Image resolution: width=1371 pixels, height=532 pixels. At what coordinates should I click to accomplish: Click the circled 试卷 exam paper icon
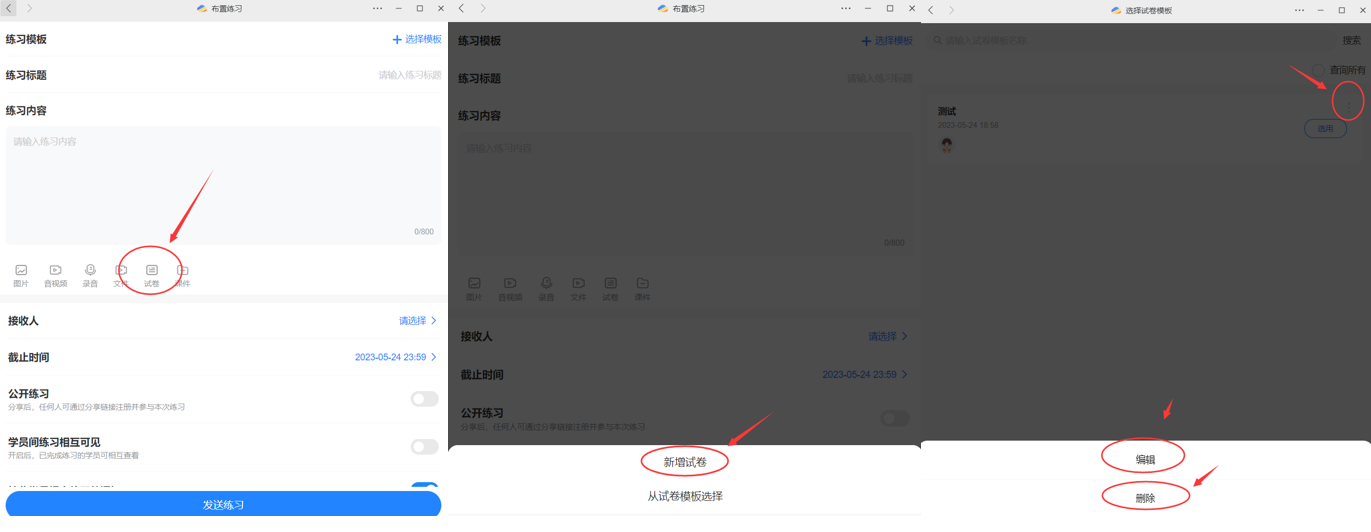point(152,270)
